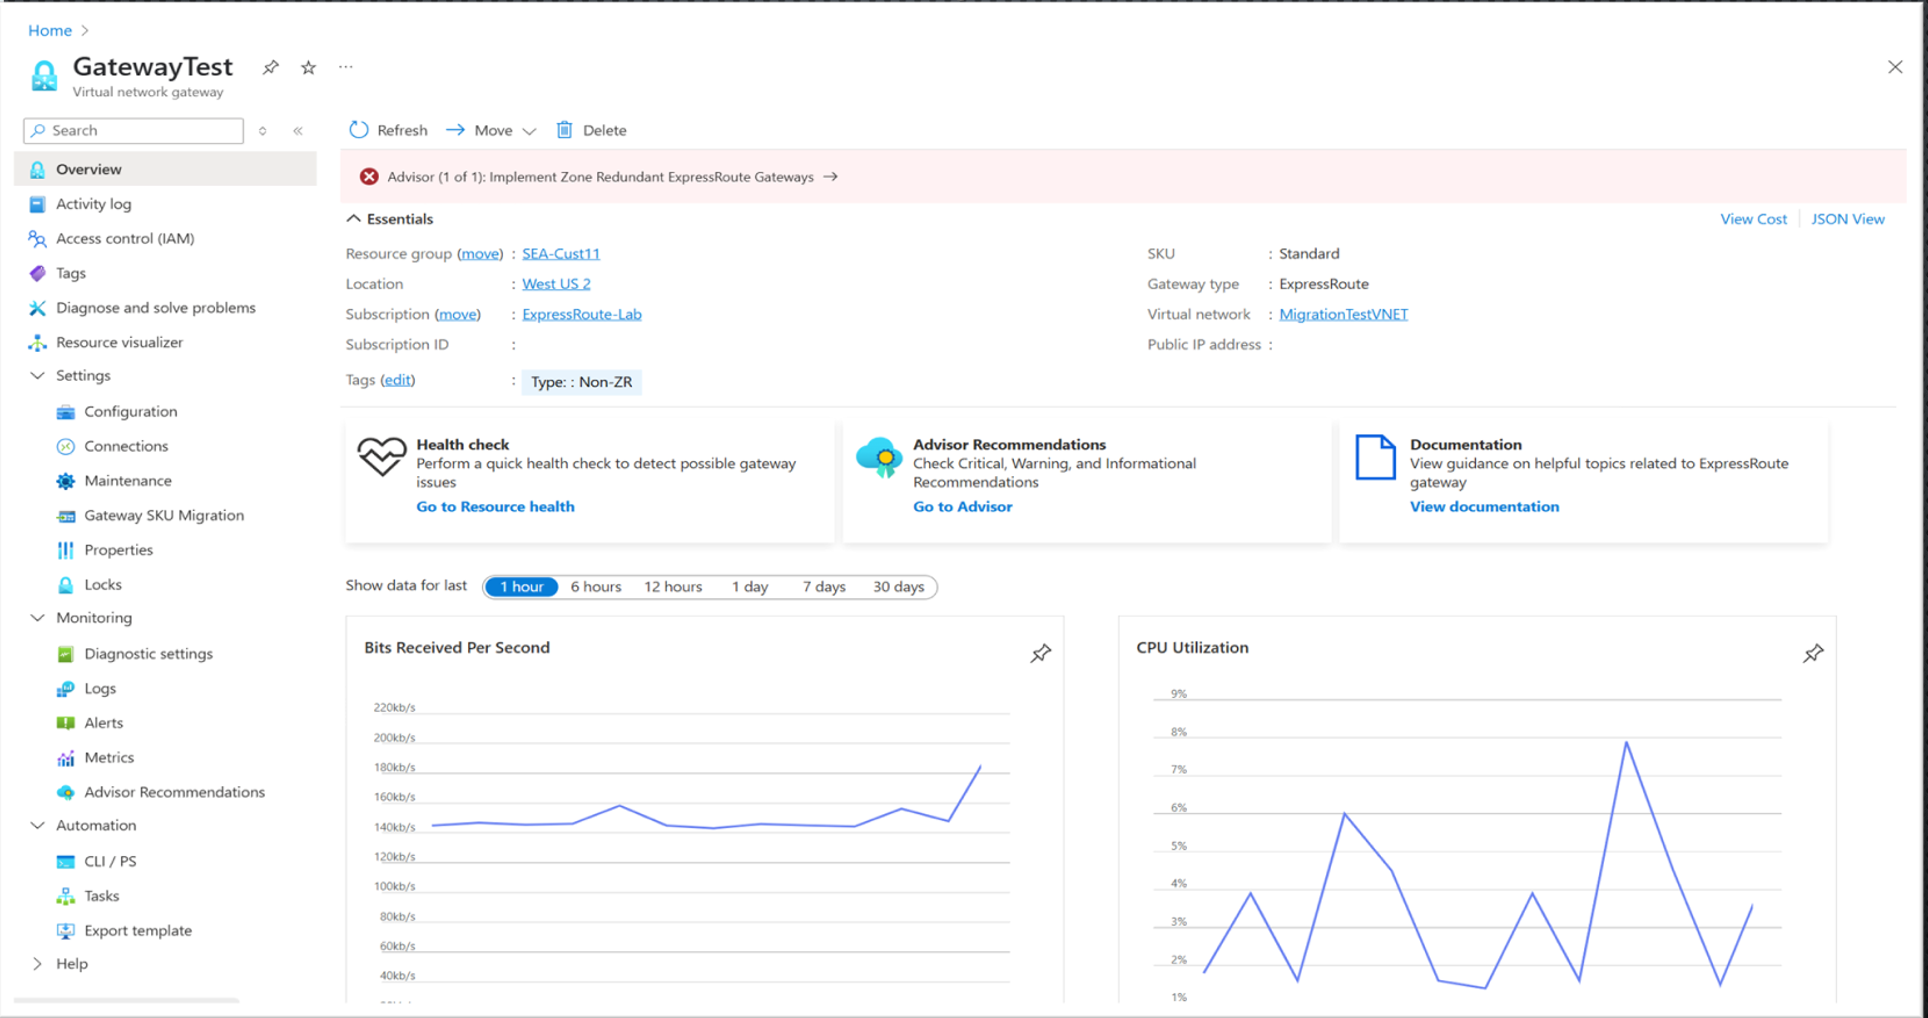This screenshot has width=1928, height=1018.
Task: Select the 1 hour time range pill
Action: tap(521, 587)
